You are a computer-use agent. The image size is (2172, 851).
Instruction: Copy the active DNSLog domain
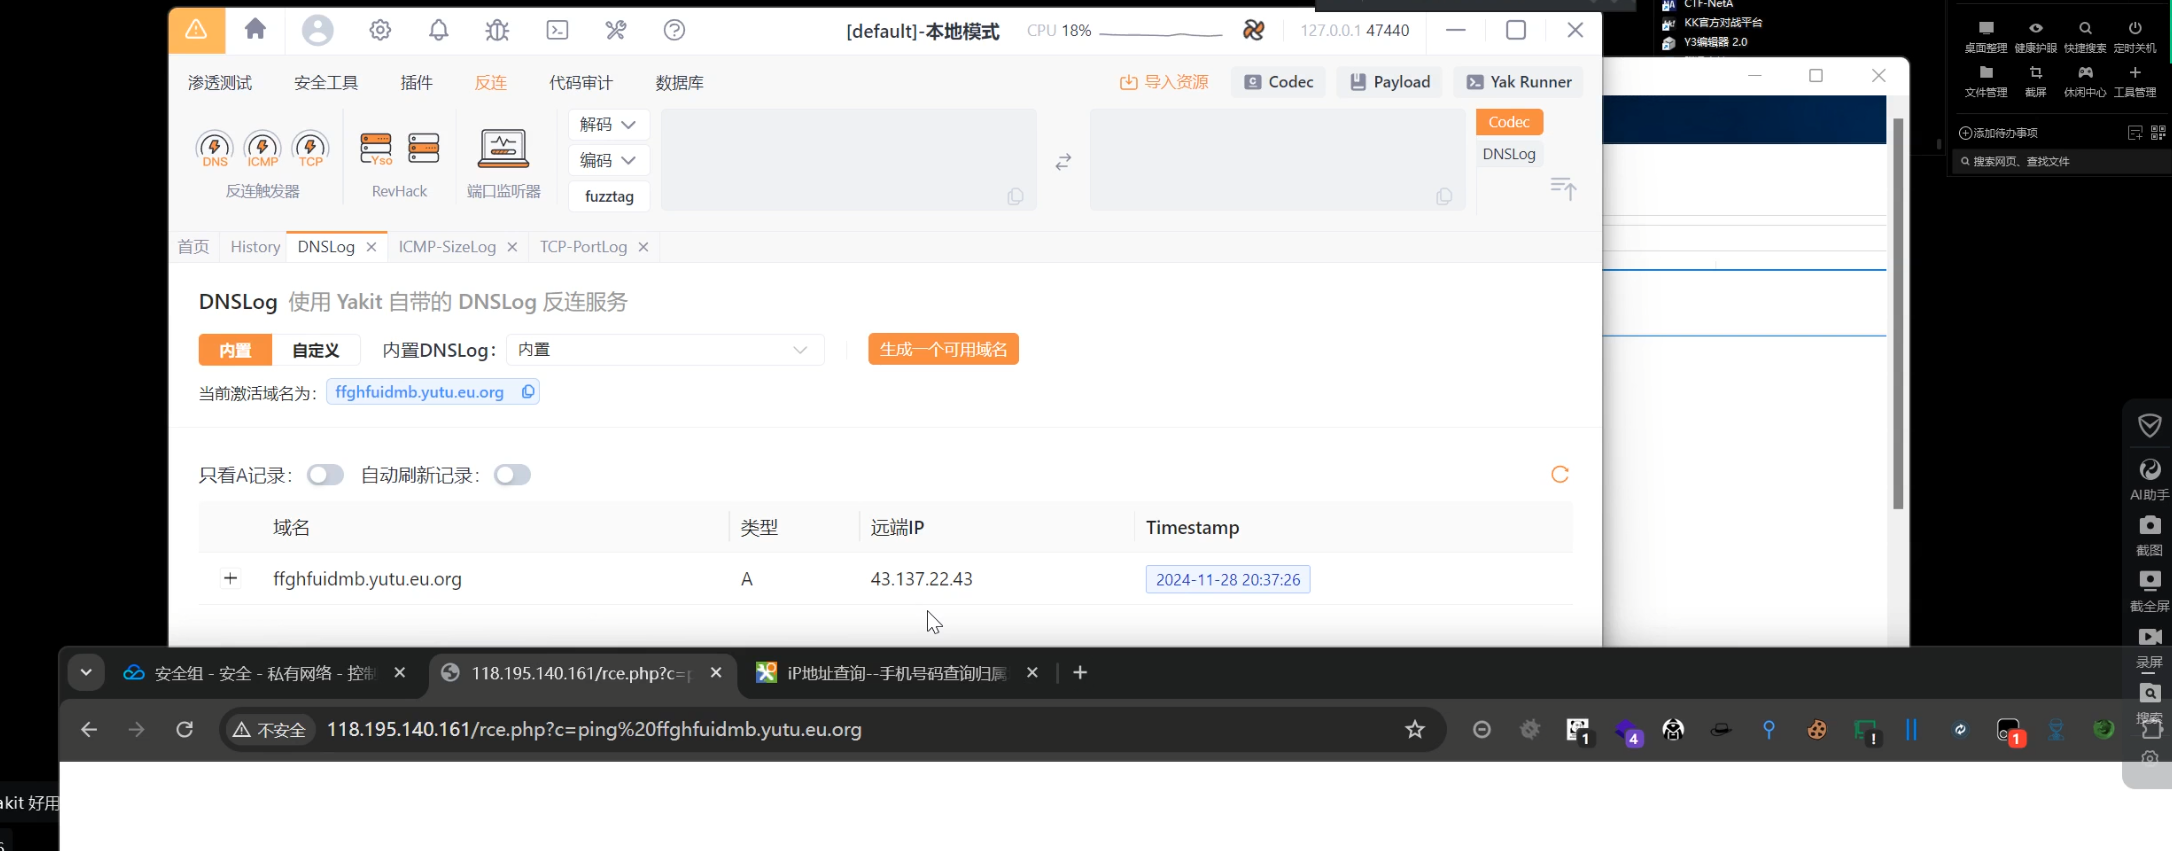pos(528,392)
